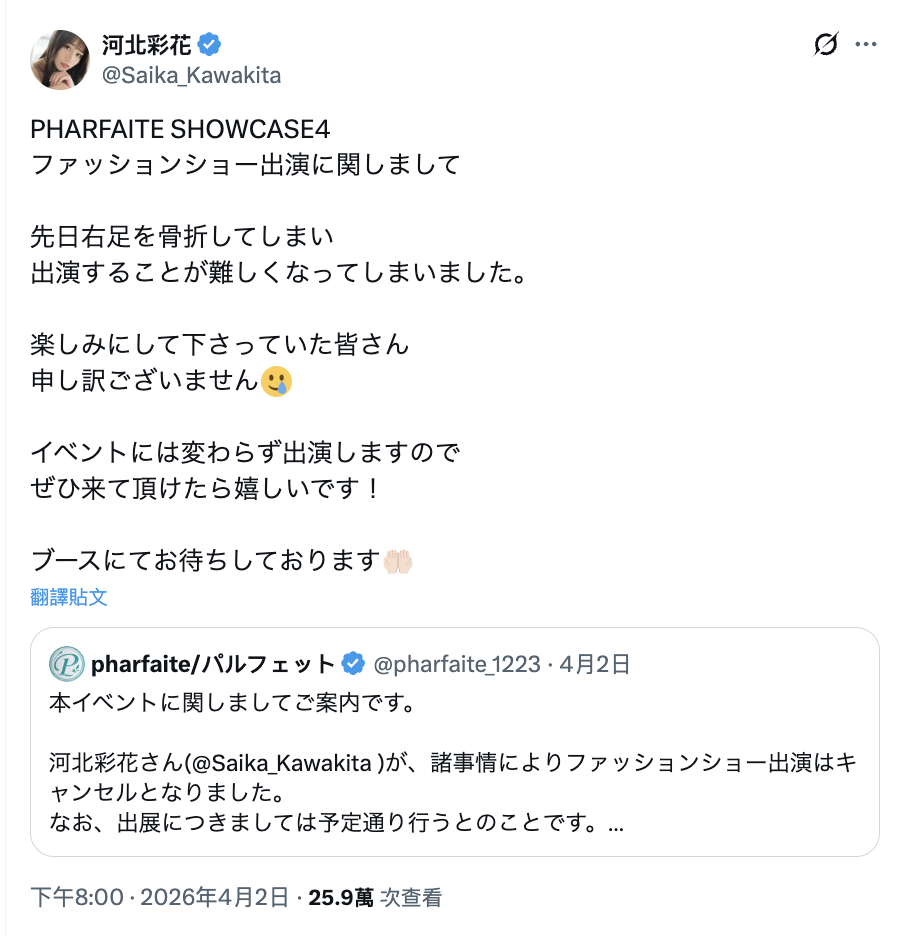Click verified badge beside pharfaite/パルフェット
900x936 pixels.
click(353, 664)
